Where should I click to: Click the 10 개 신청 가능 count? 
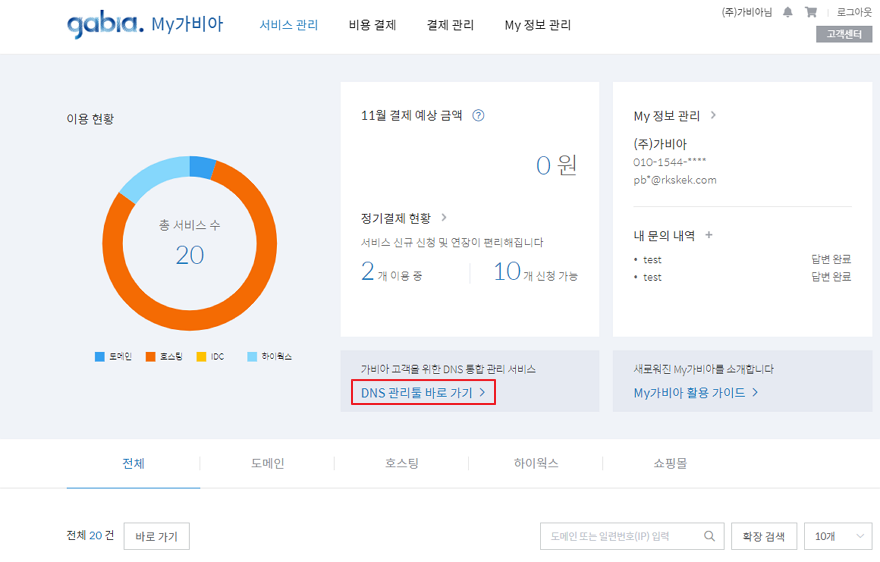pos(535,271)
